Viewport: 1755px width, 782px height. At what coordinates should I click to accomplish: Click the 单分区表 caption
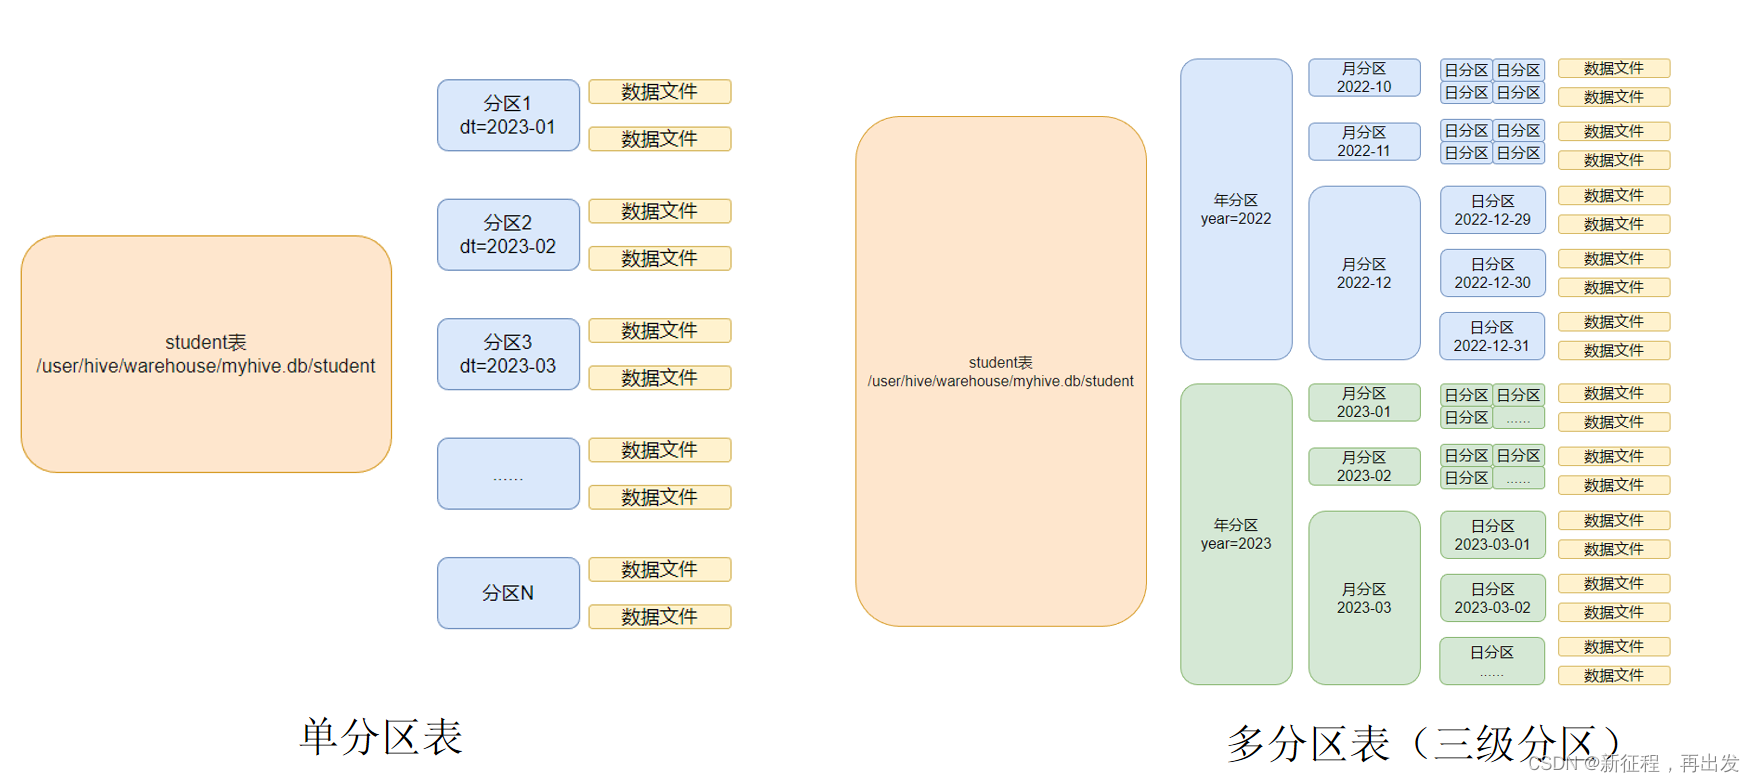(x=381, y=737)
